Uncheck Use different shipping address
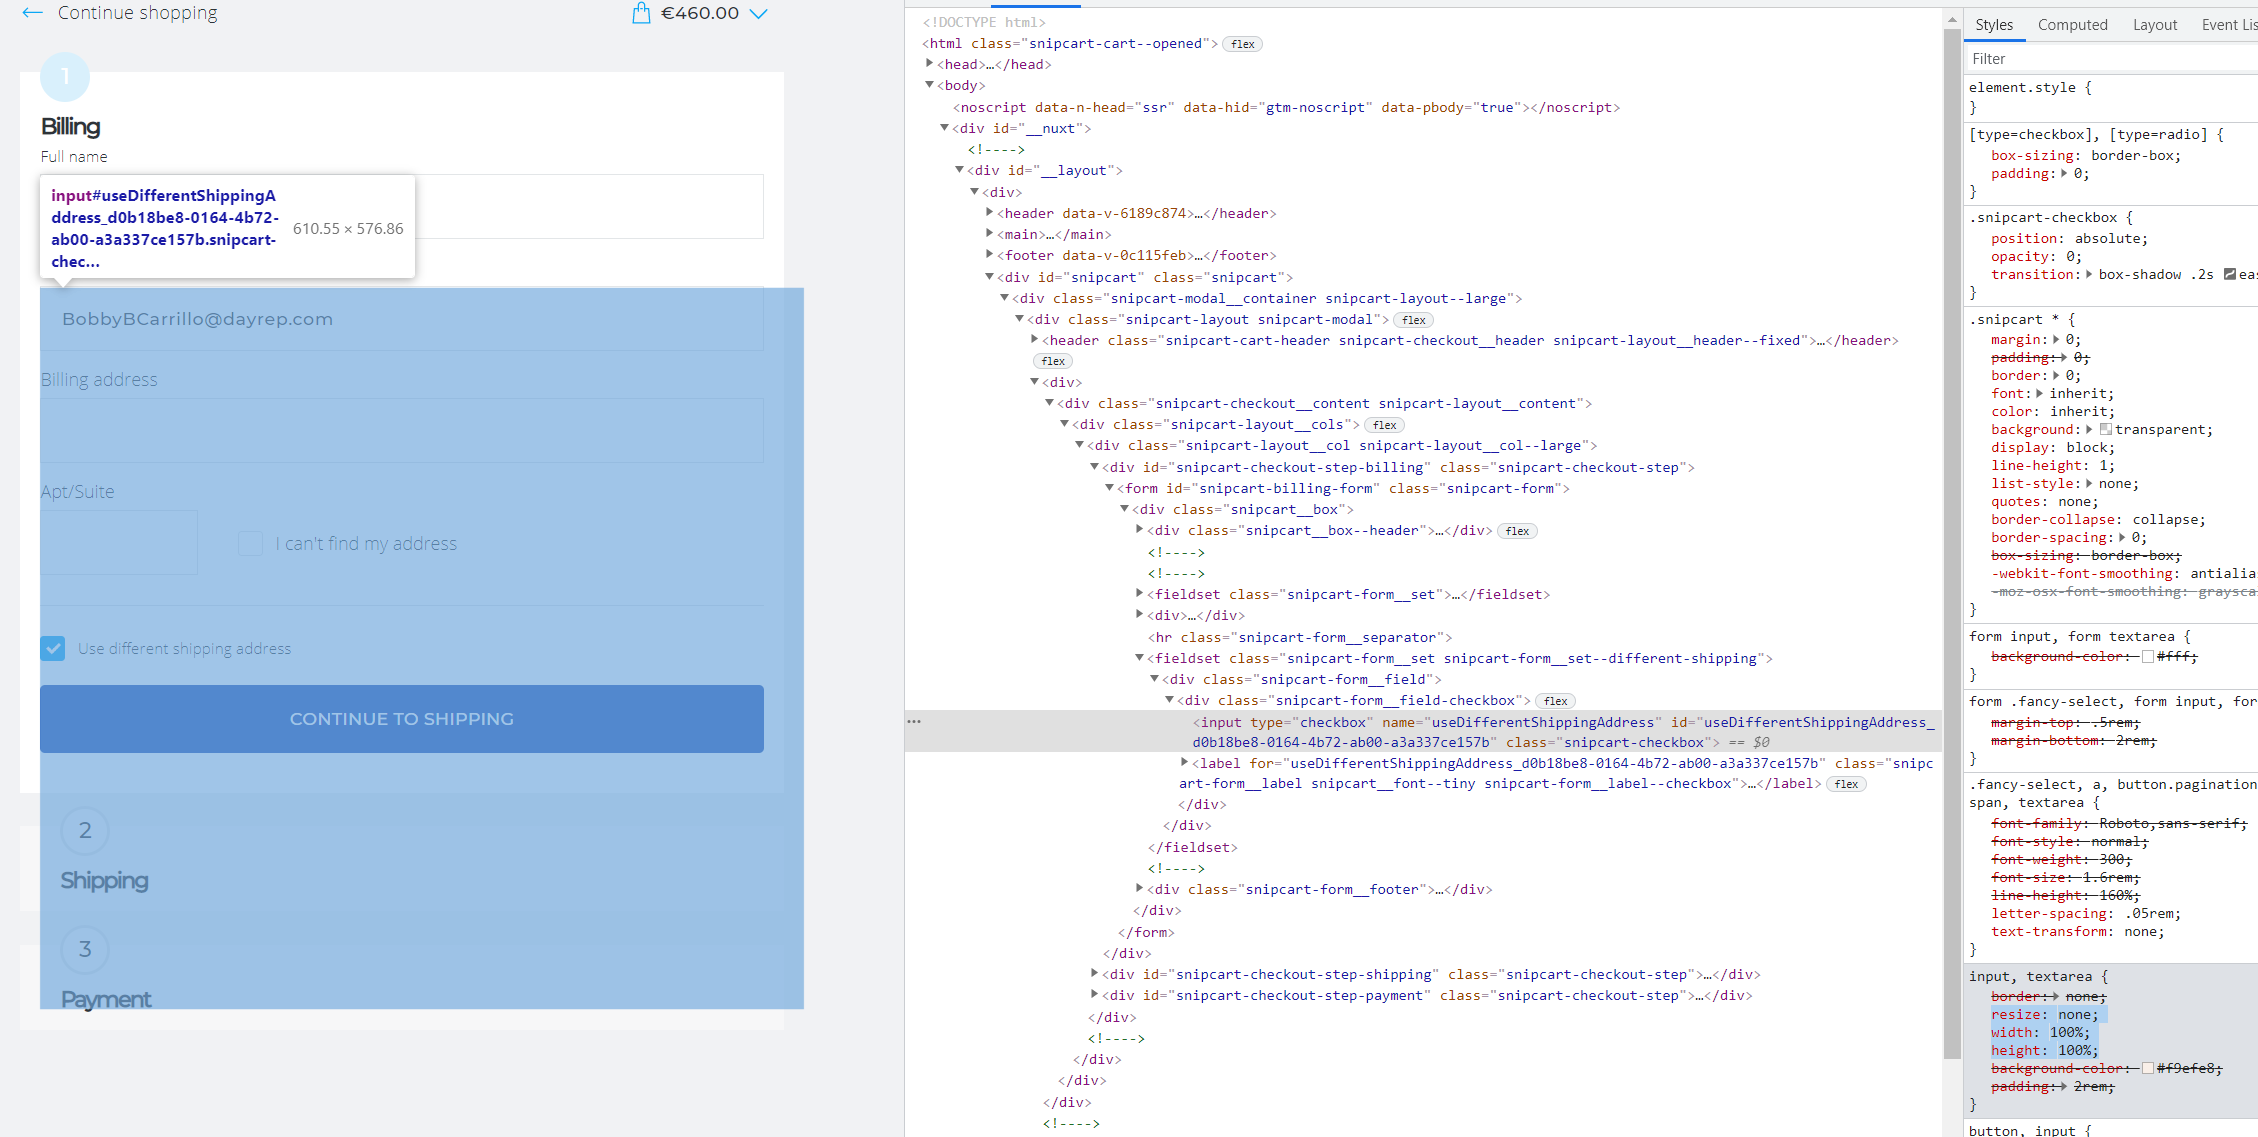 pyautogui.click(x=53, y=649)
